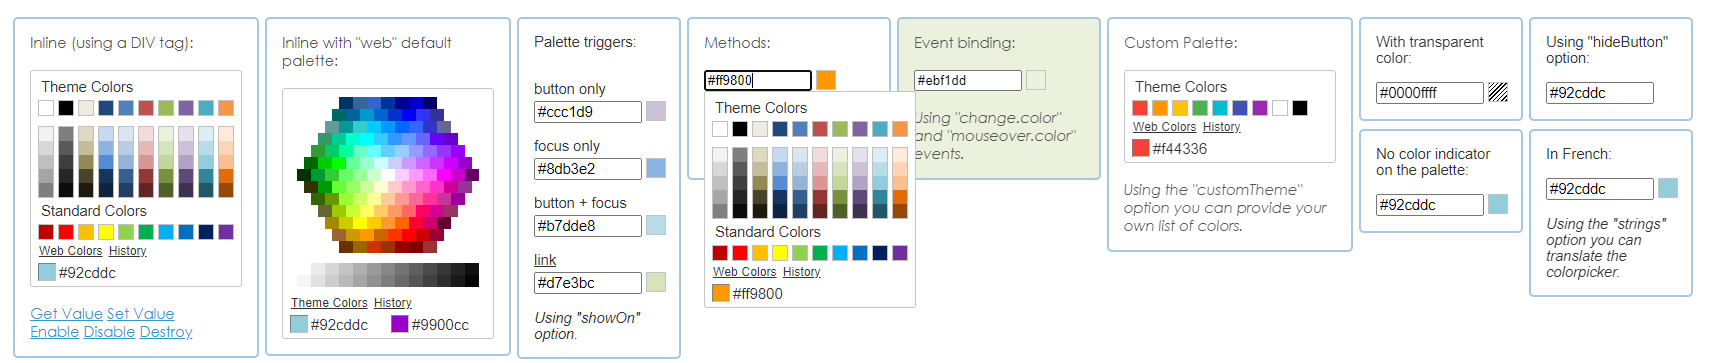Click the Disable link
This screenshot has height=363, width=1716.
(x=109, y=332)
